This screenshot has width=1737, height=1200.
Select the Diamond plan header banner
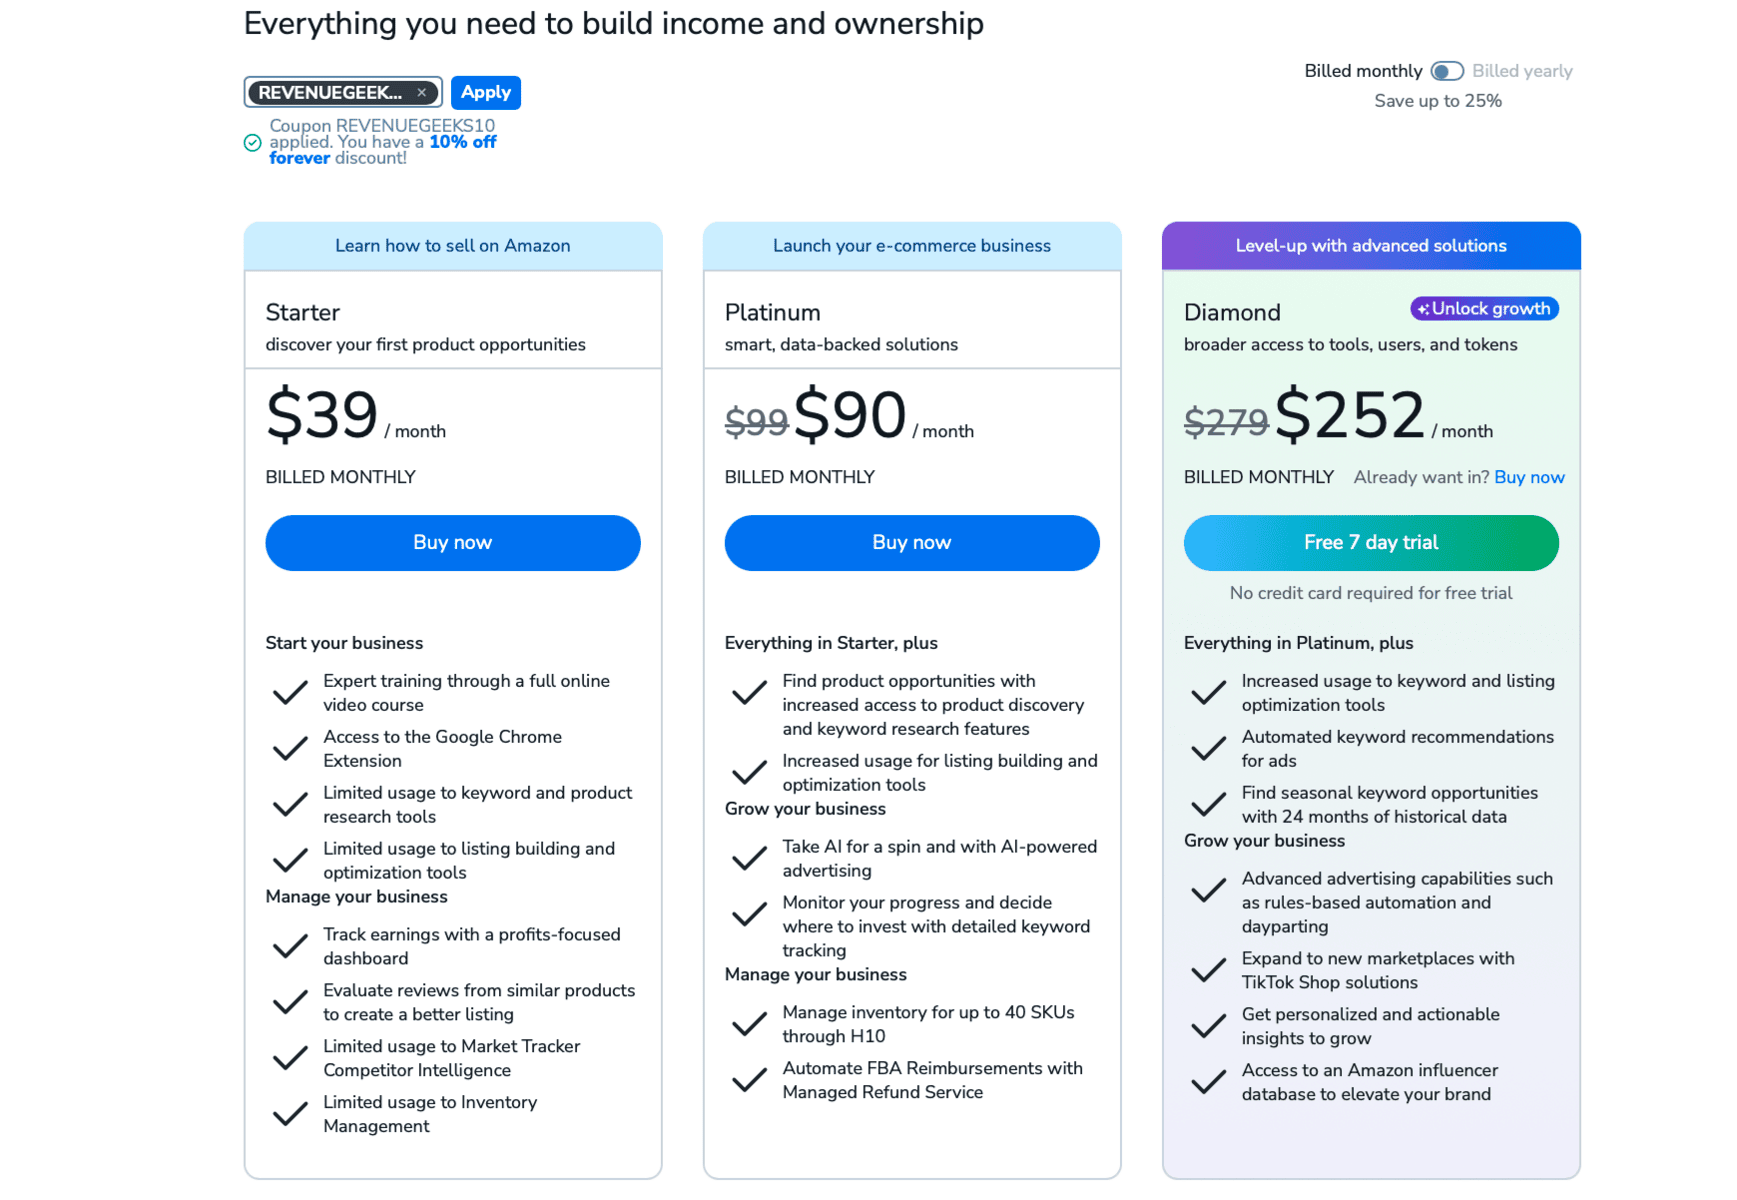coord(1370,246)
